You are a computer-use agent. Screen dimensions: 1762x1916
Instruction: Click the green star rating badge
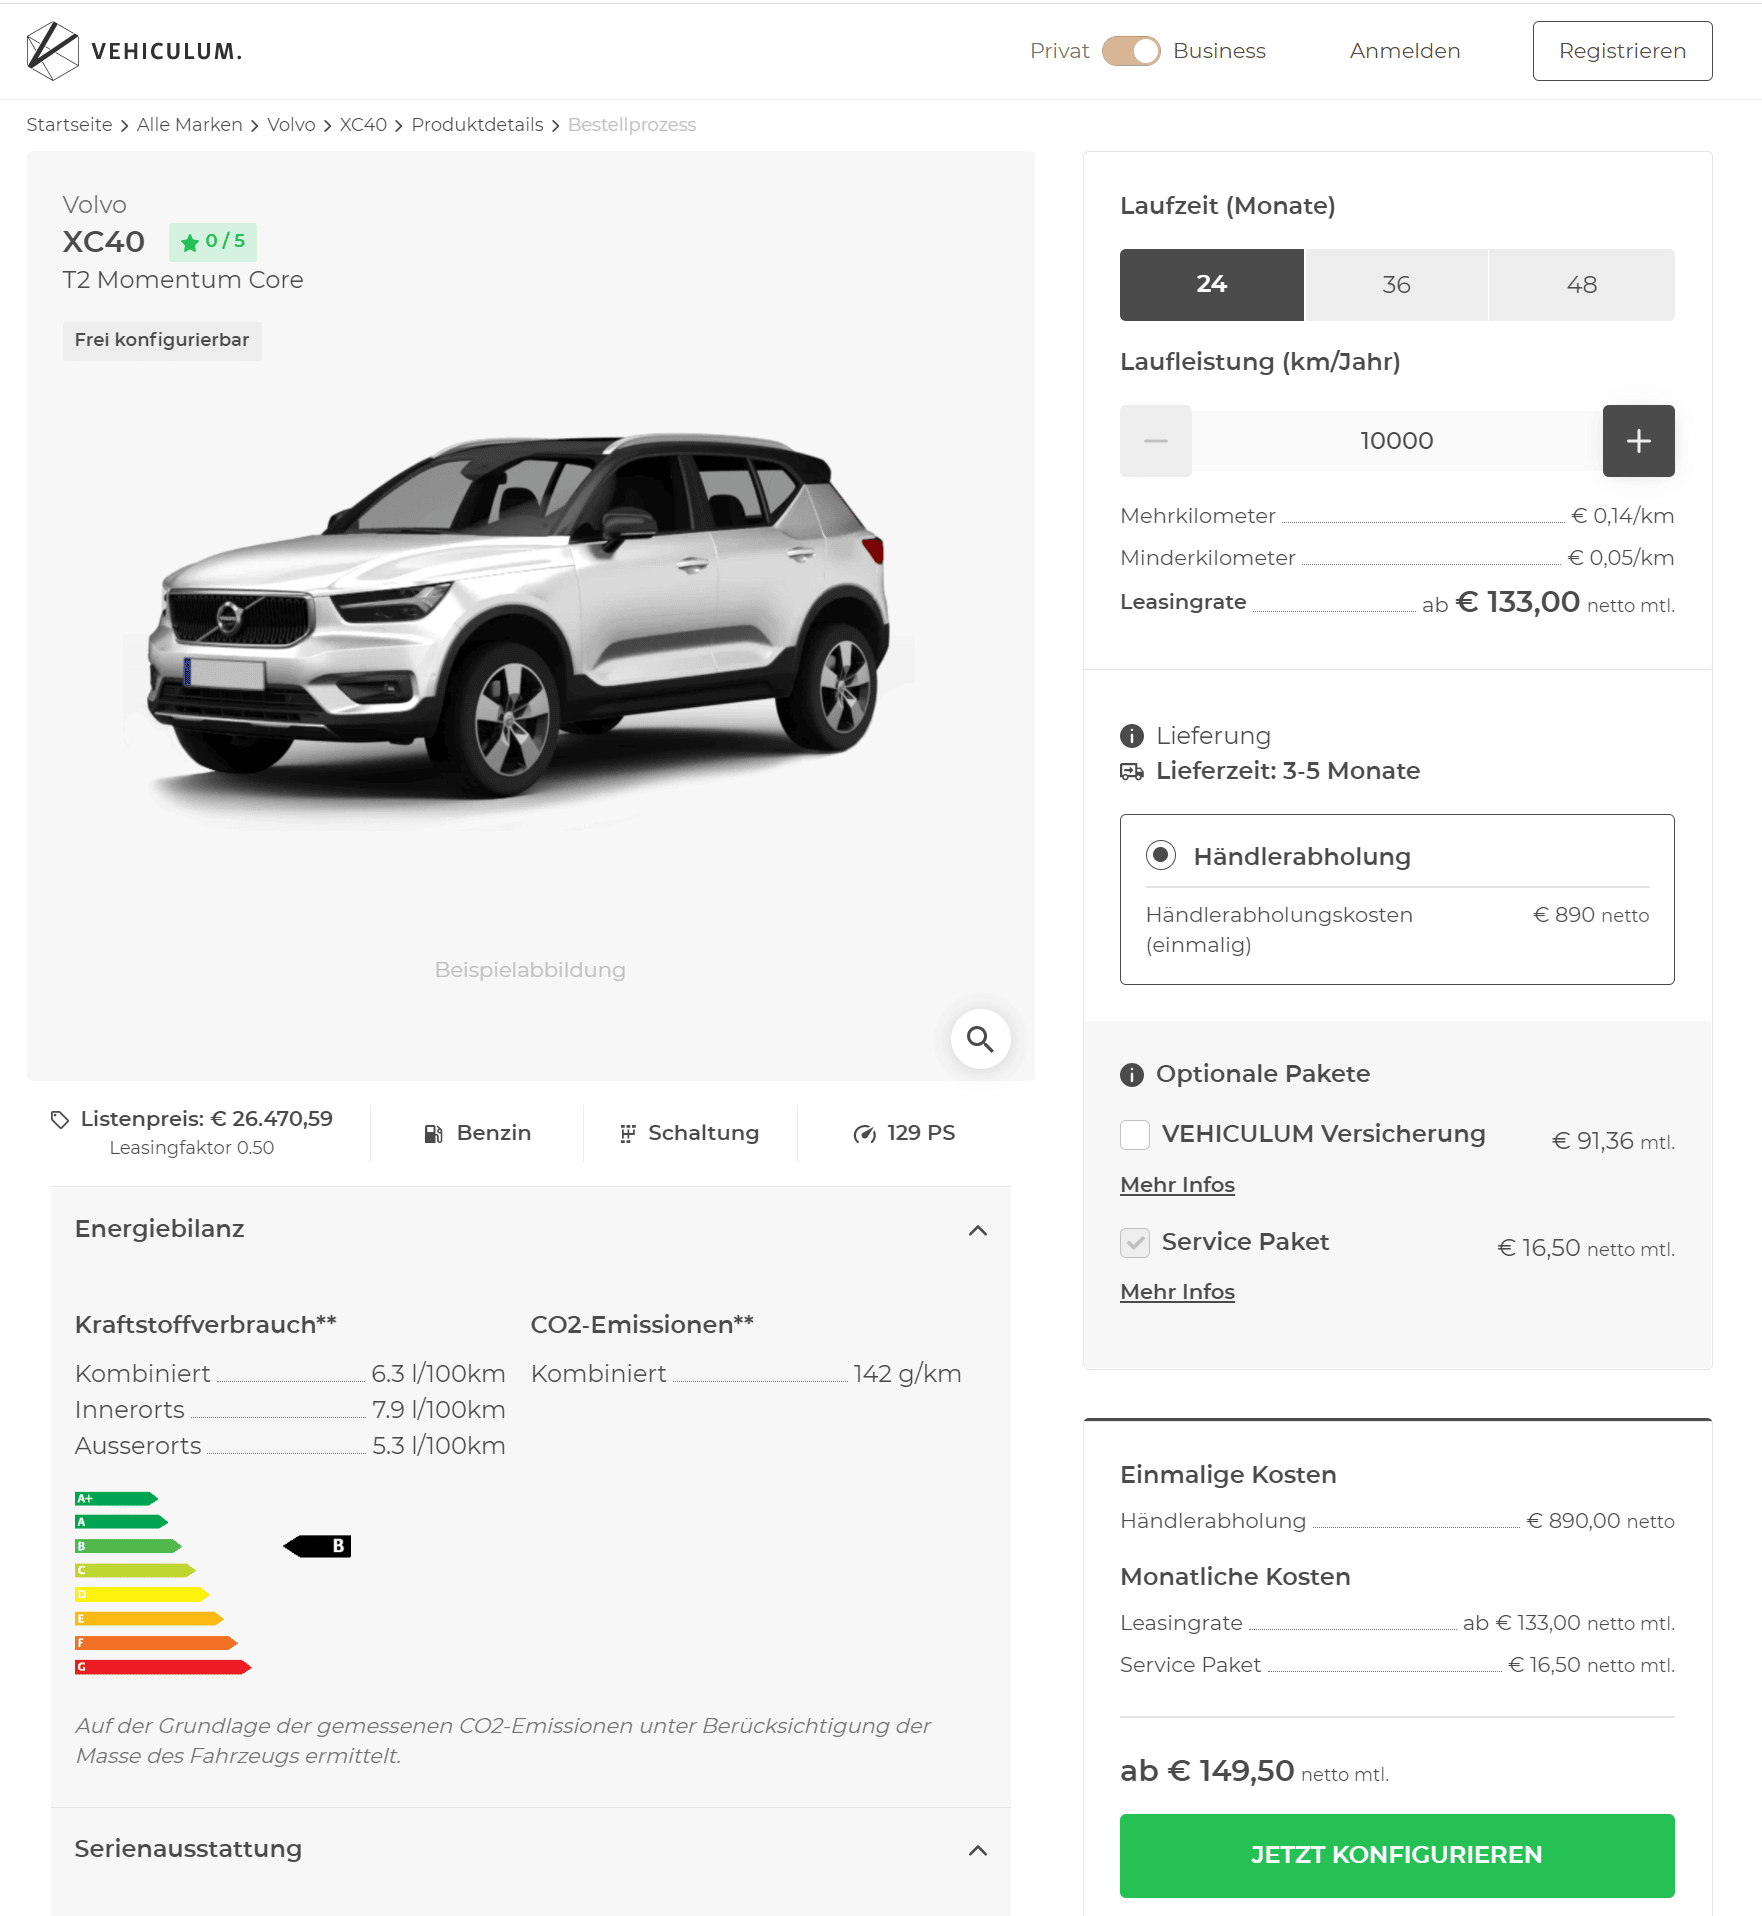pos(212,242)
